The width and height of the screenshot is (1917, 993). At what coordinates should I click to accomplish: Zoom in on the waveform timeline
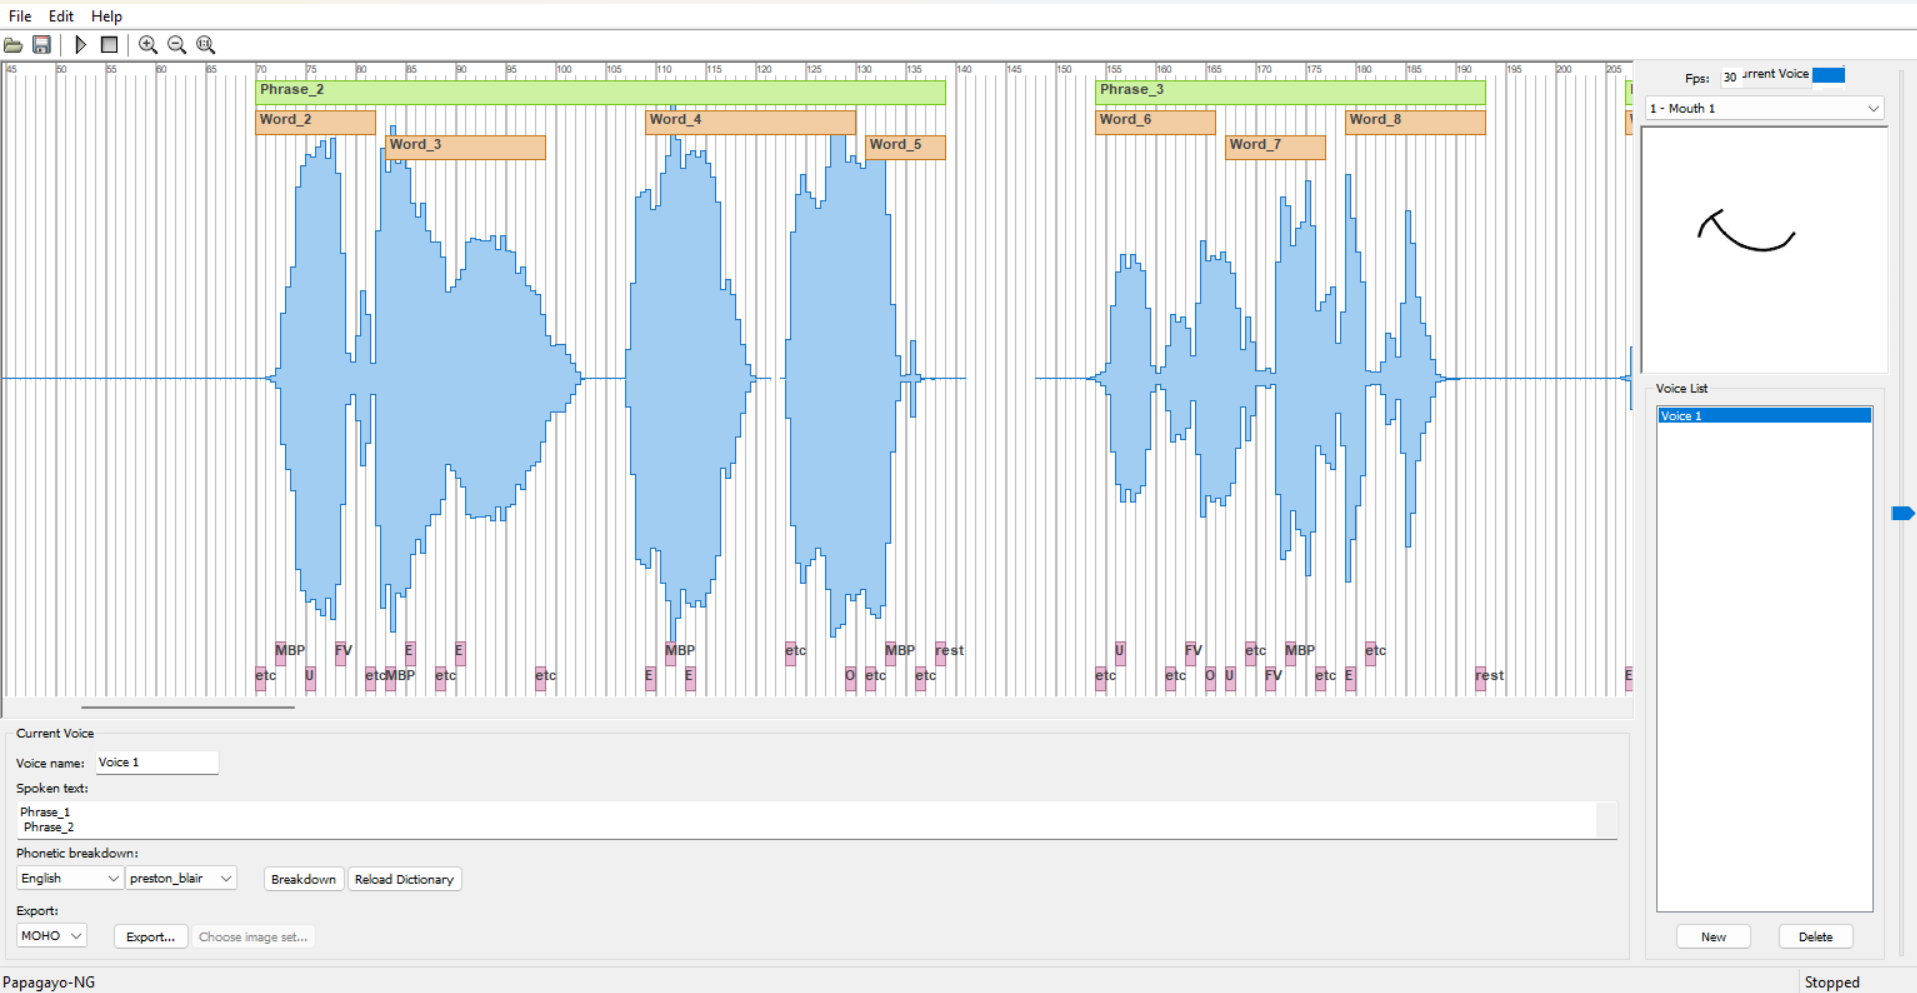point(148,45)
